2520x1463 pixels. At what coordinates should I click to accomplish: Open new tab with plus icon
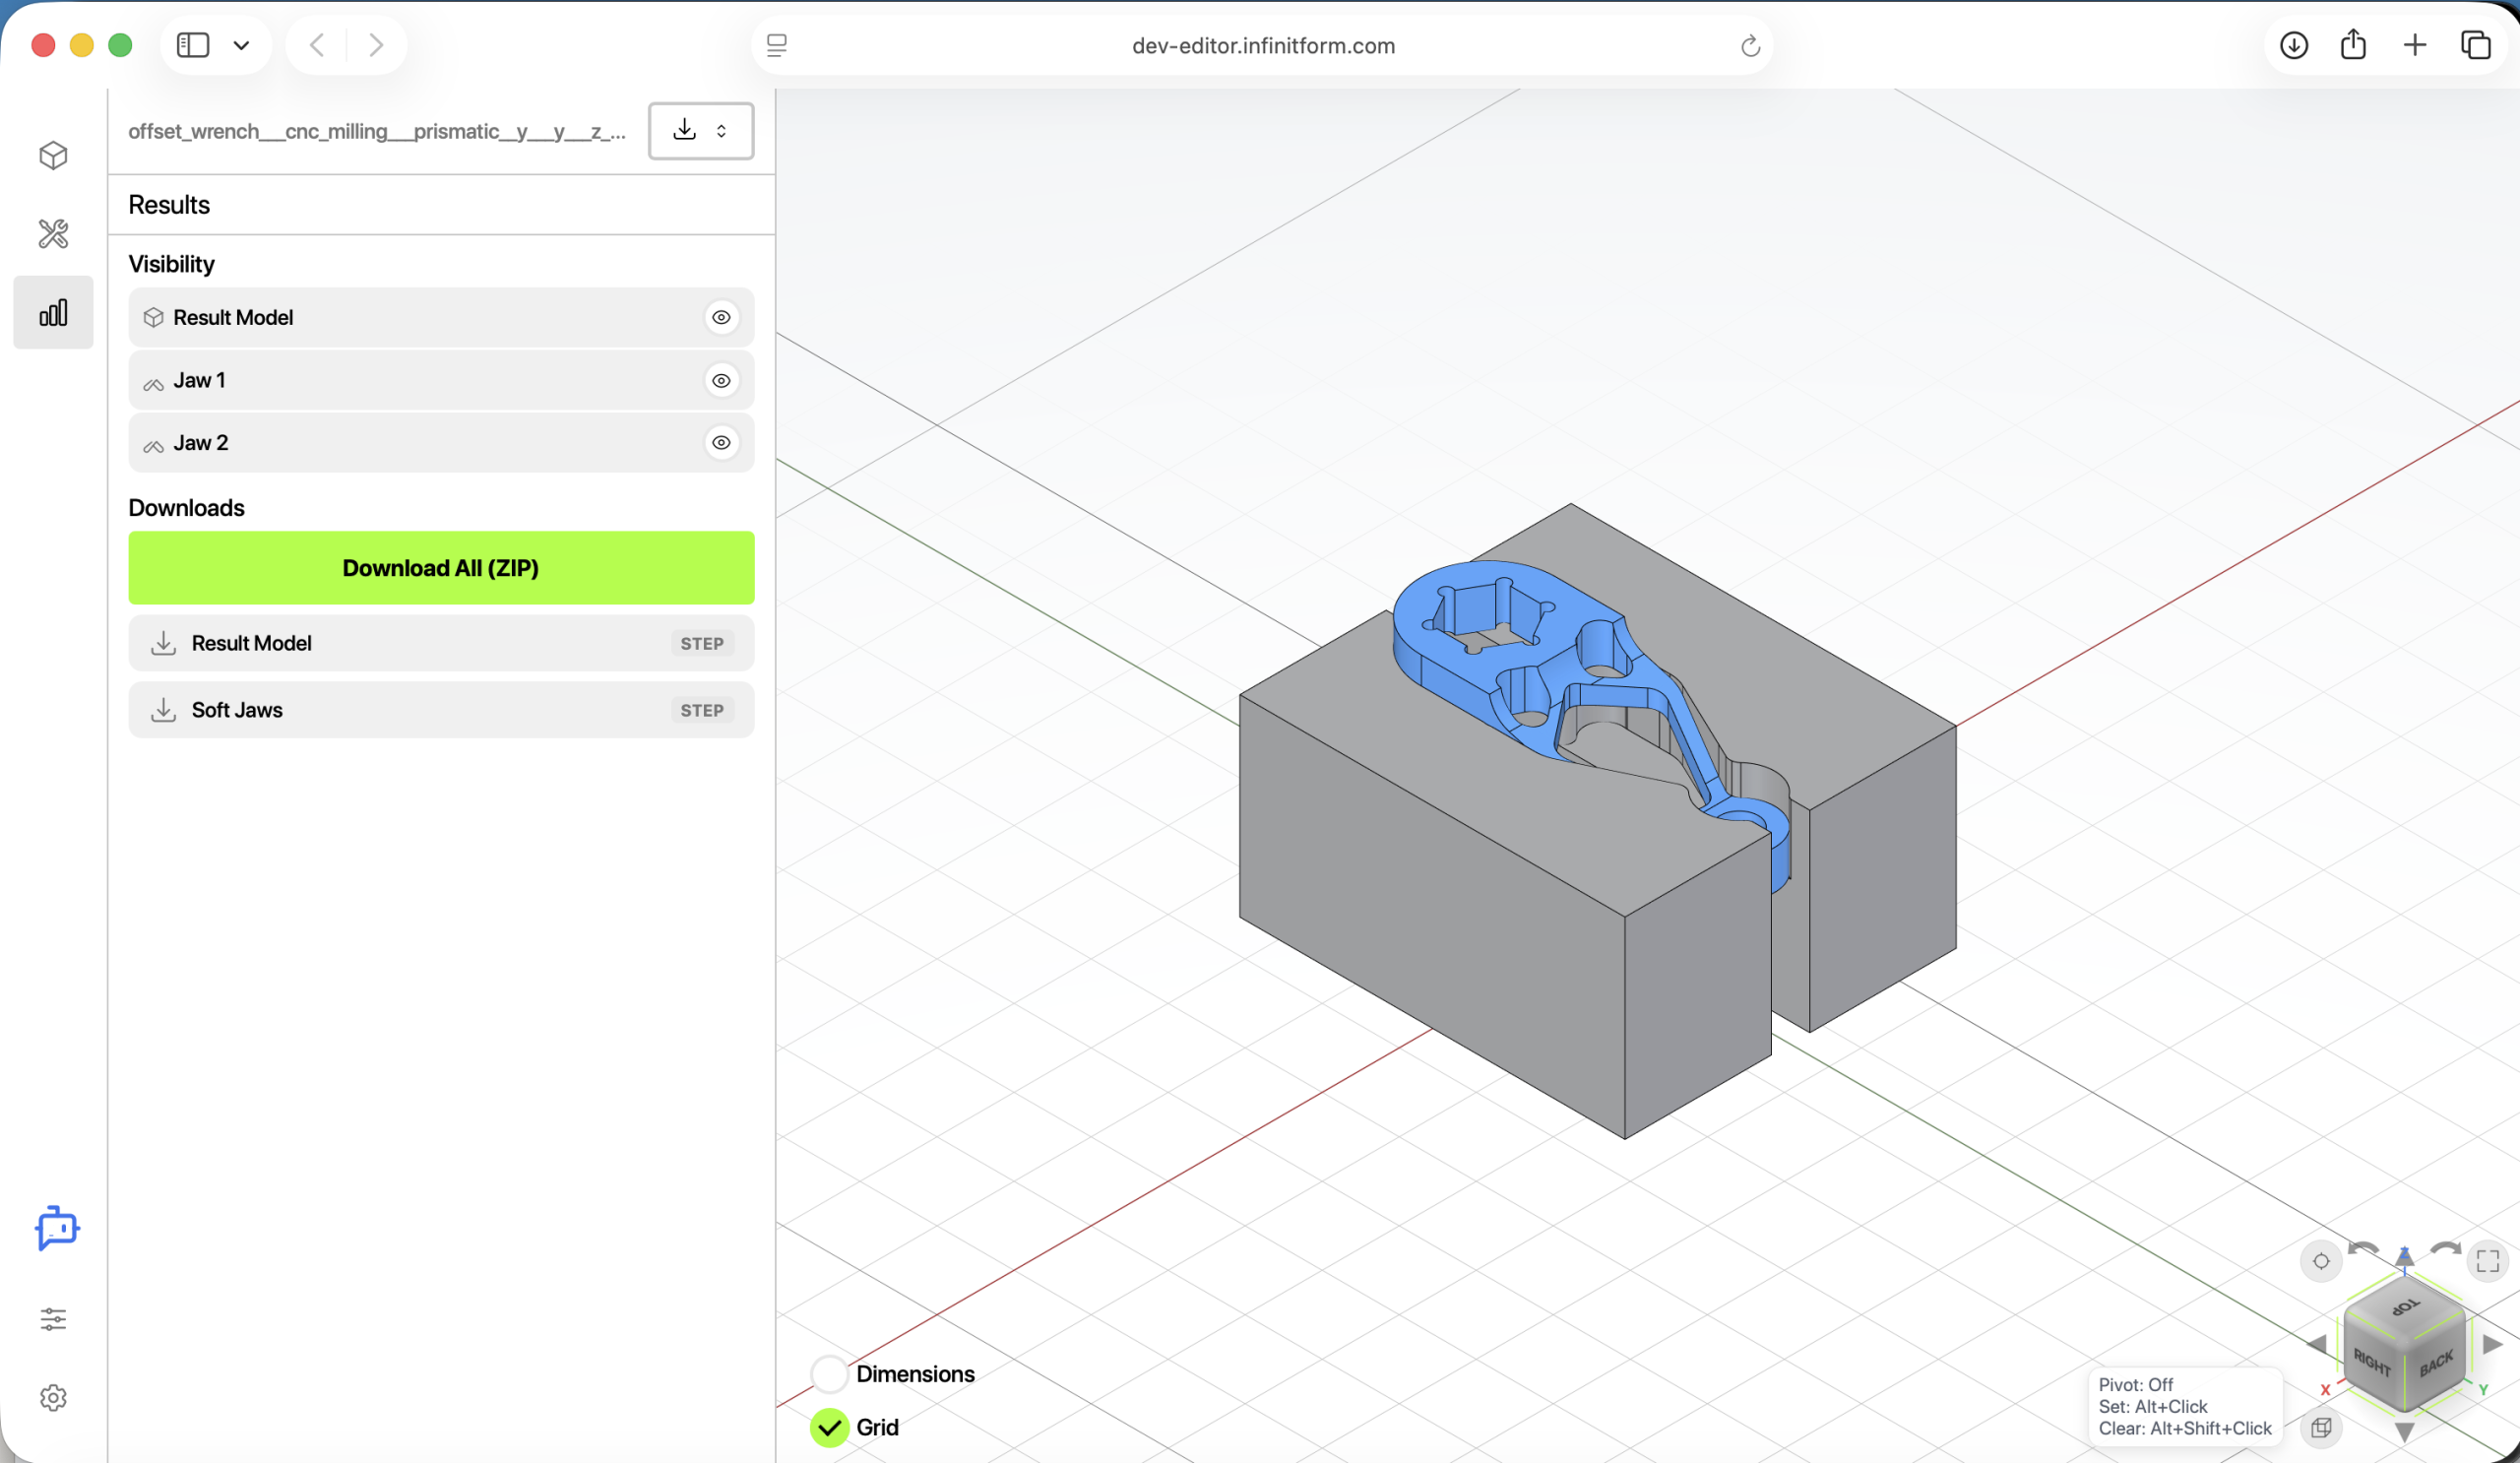pyautogui.click(x=2415, y=45)
